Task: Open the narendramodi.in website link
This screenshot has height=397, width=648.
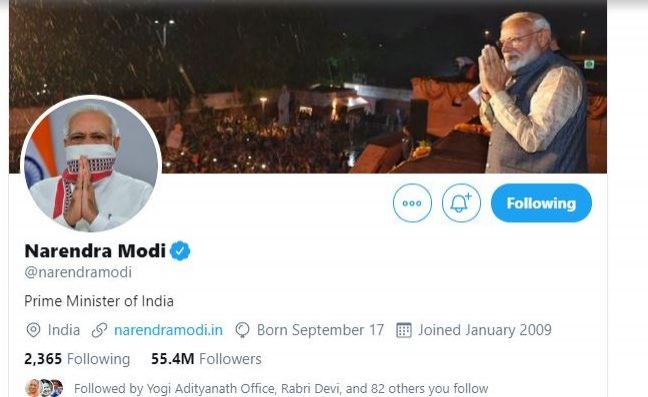Action: 168,330
